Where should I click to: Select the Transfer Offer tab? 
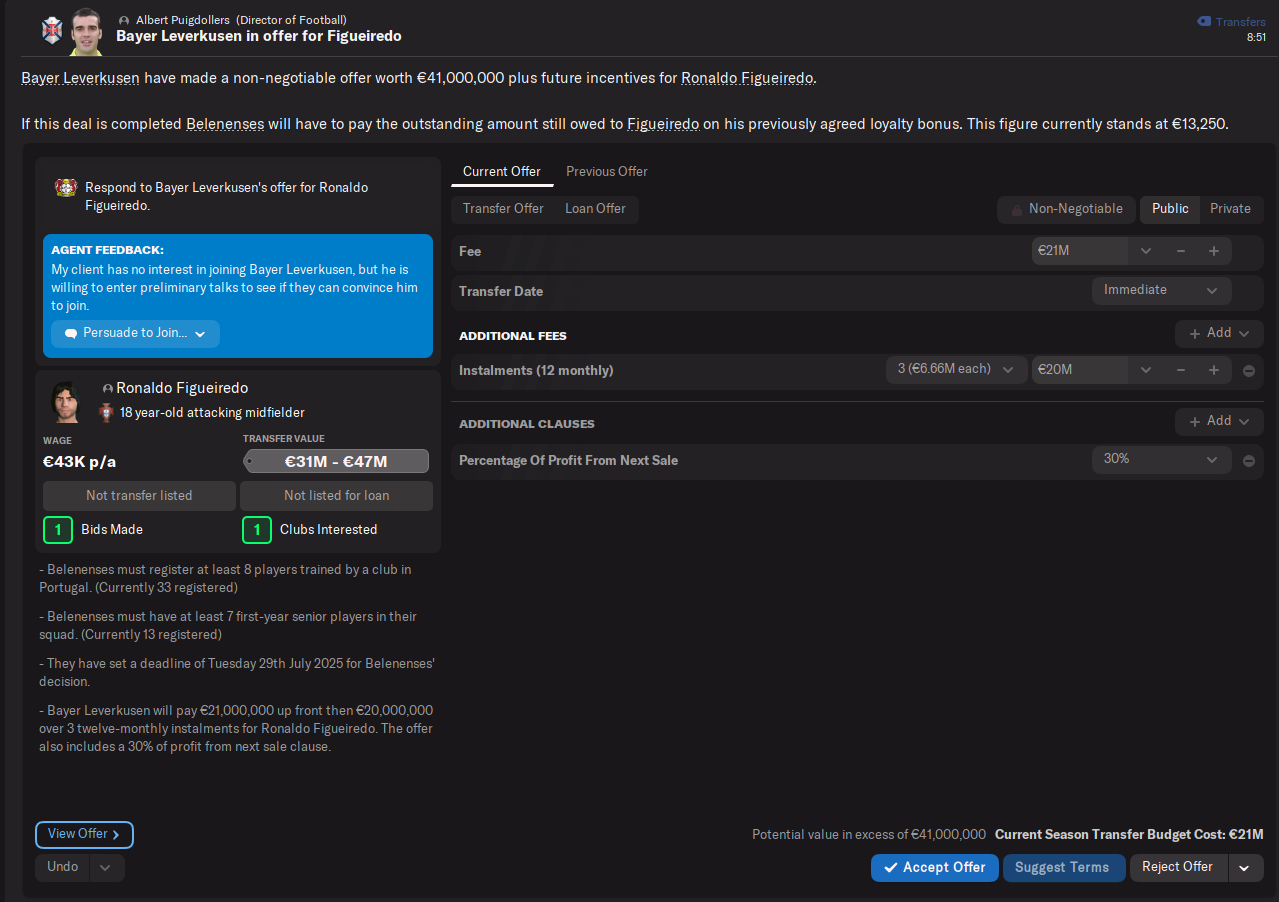(x=503, y=209)
